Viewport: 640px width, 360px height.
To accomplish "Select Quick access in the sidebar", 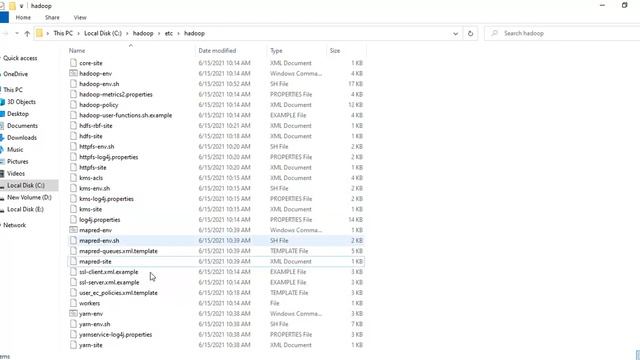I will coord(20,58).
